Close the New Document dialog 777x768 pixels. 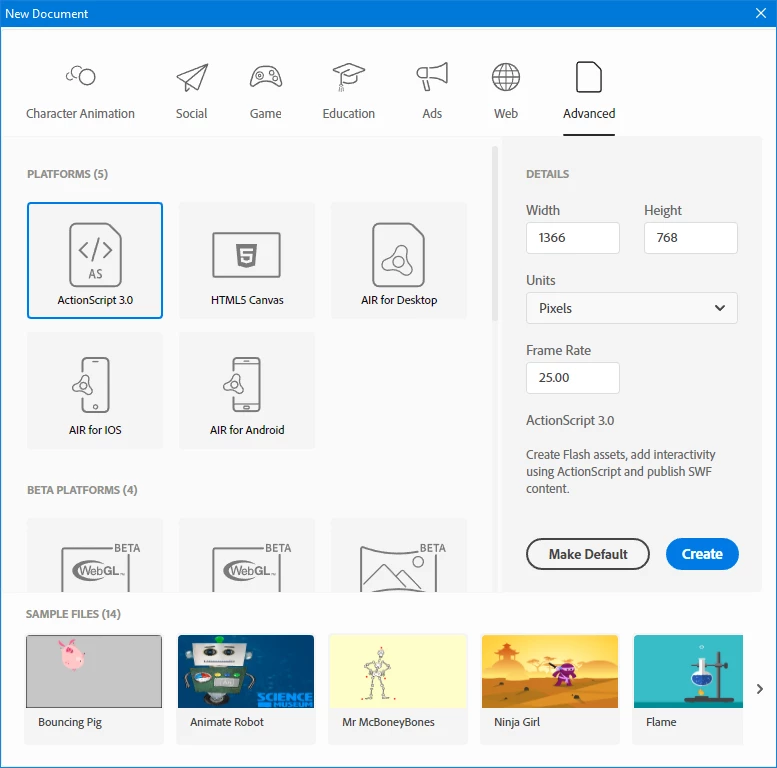[x=761, y=13]
